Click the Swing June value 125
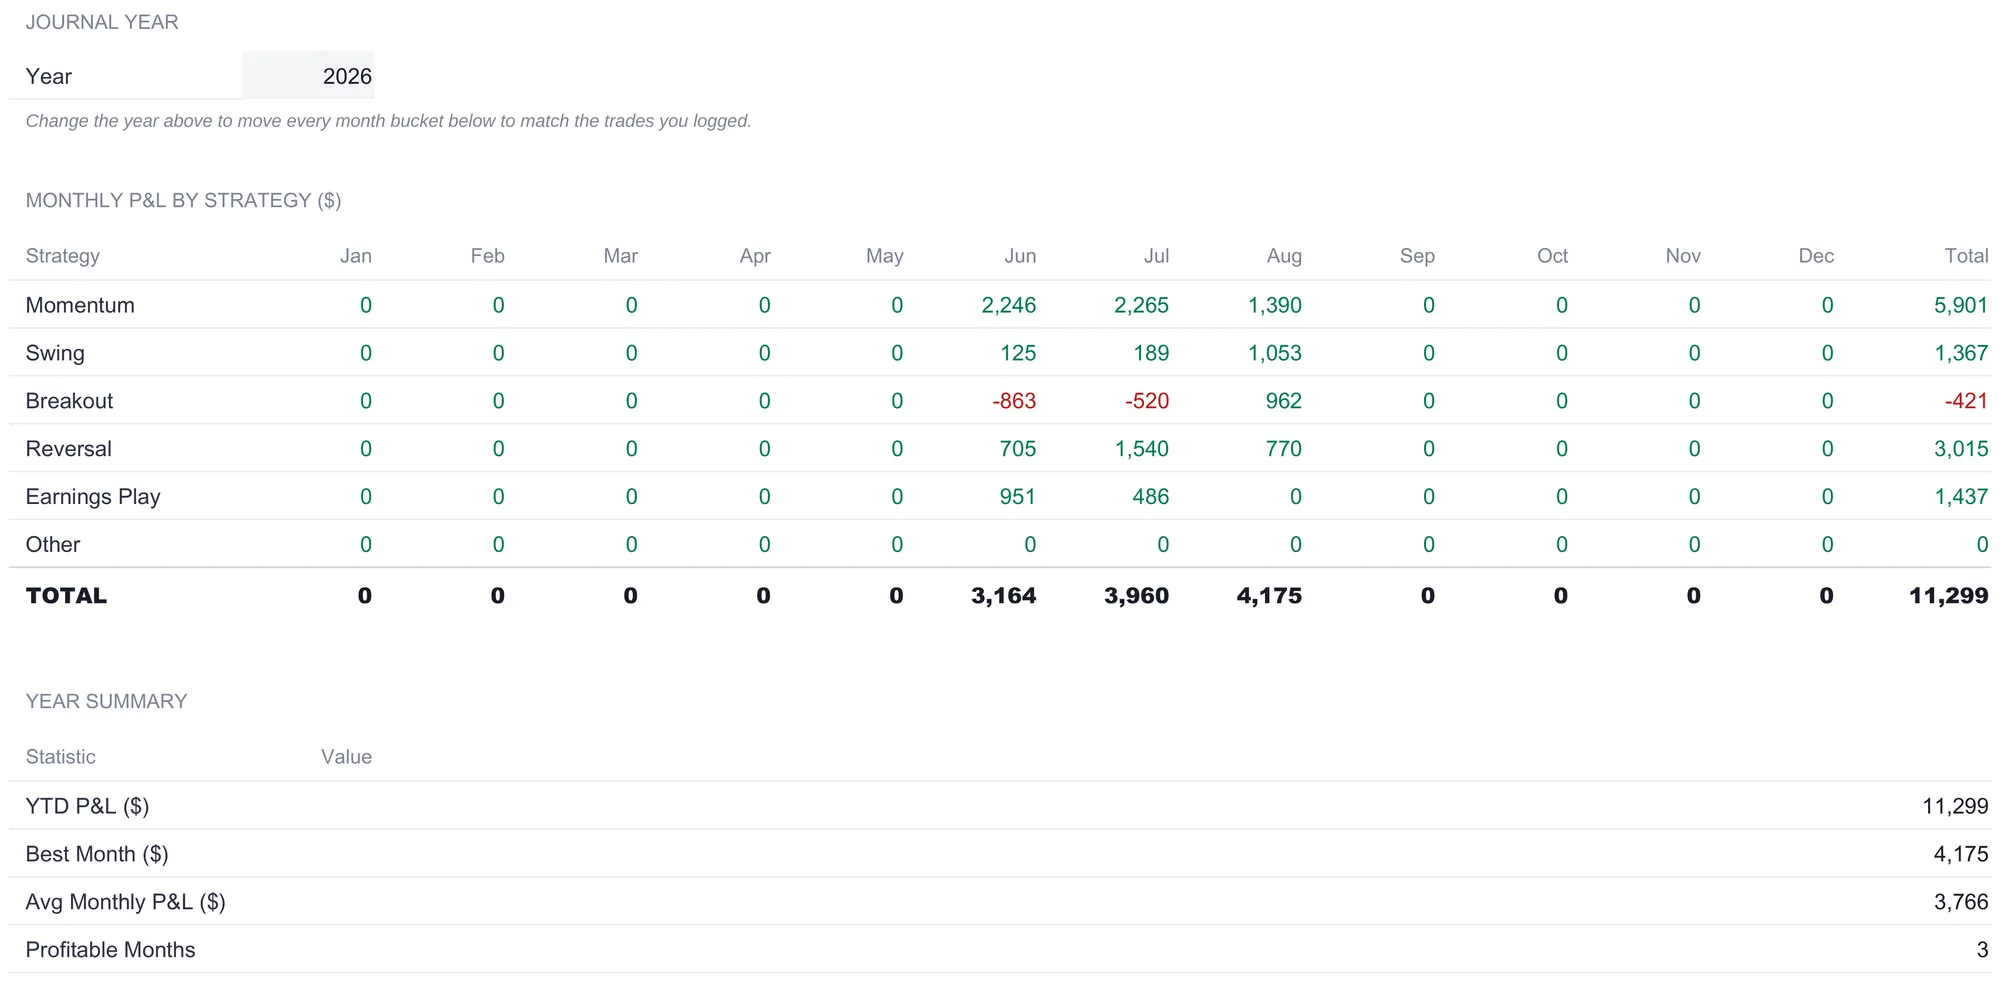 click(x=1018, y=353)
